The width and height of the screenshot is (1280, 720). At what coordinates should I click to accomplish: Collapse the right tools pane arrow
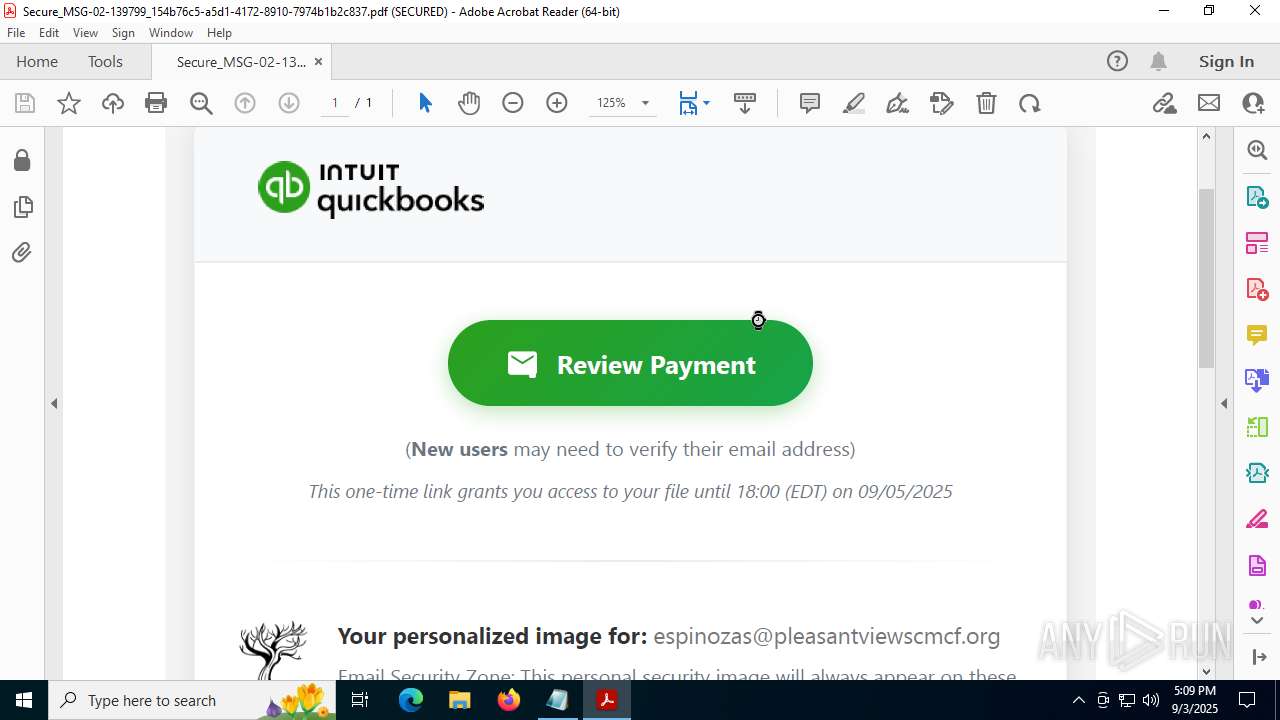[x=1224, y=404]
